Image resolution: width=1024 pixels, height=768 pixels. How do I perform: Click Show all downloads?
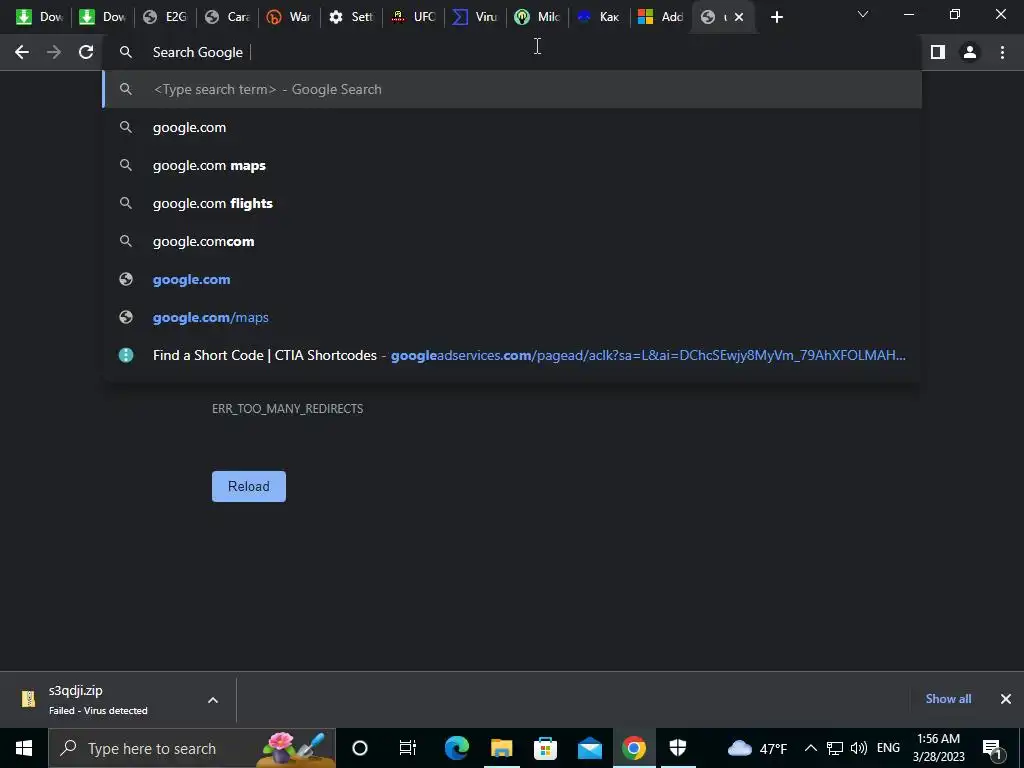[x=948, y=699]
